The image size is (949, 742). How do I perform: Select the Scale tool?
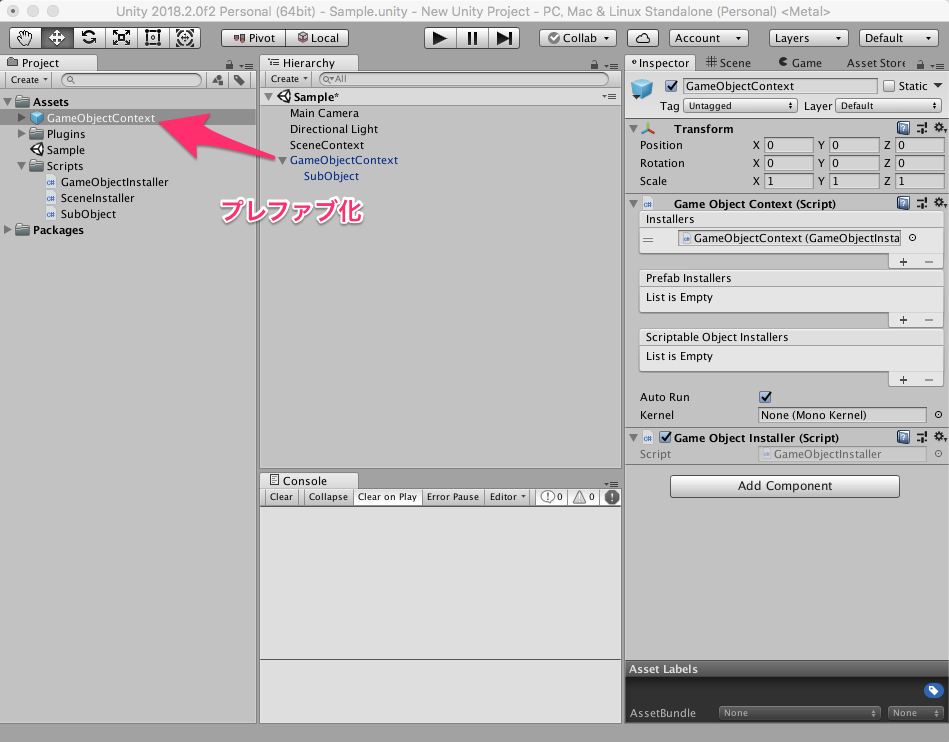point(121,38)
